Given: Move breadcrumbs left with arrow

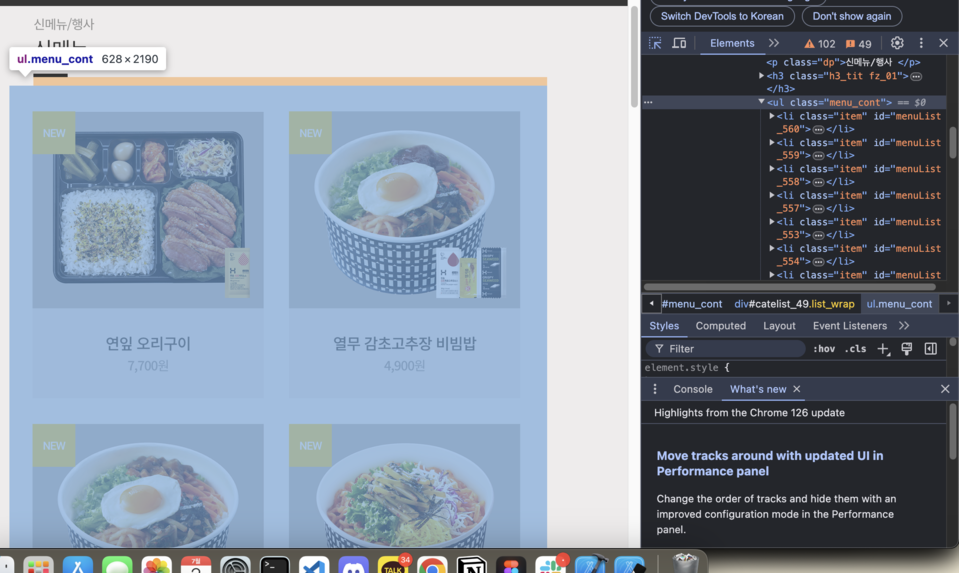Looking at the screenshot, I should click(651, 303).
